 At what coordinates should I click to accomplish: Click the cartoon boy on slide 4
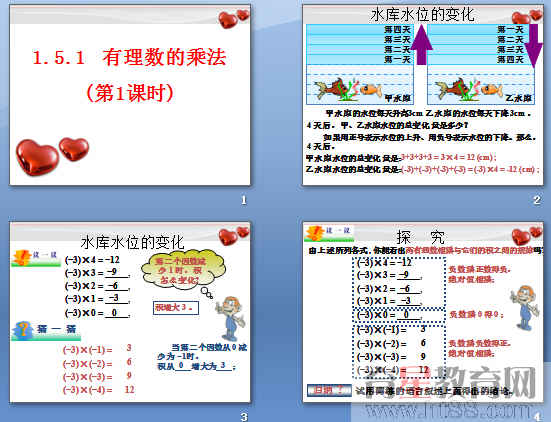pyautogui.click(x=524, y=308)
